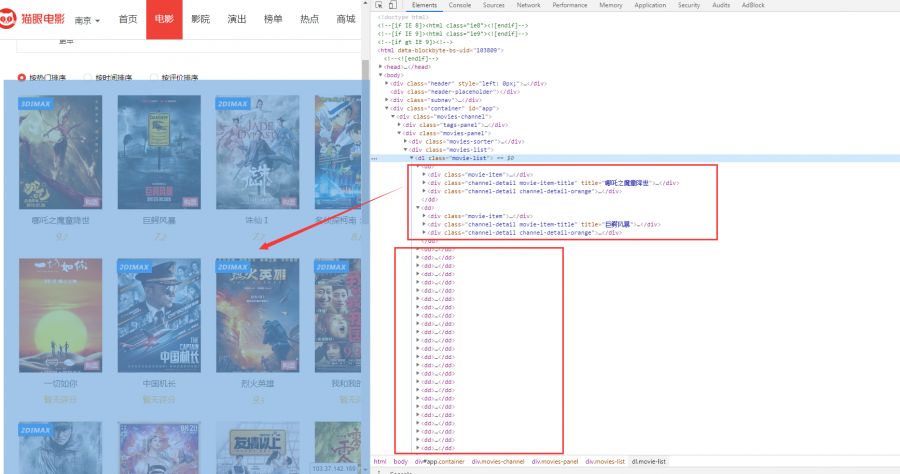
Task: Open the AdBlock tab
Action: tap(753, 5)
